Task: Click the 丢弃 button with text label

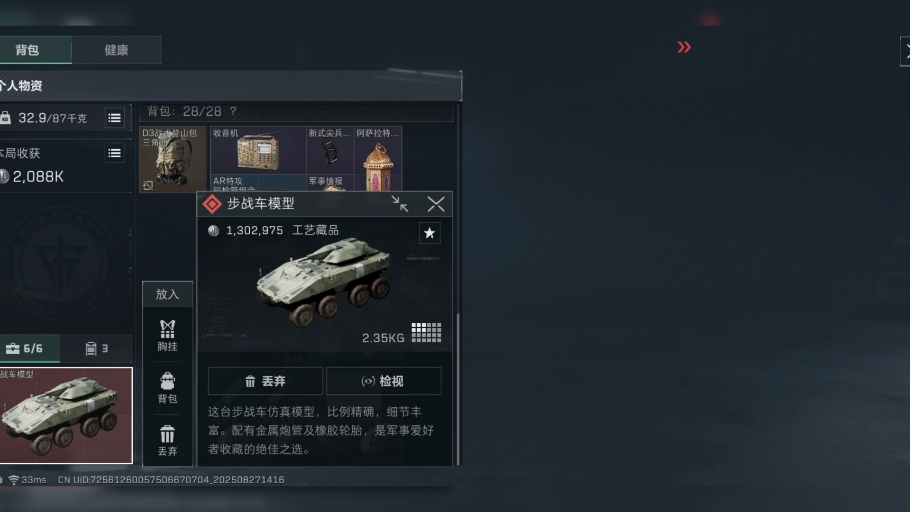Action: pyautogui.click(x=265, y=381)
